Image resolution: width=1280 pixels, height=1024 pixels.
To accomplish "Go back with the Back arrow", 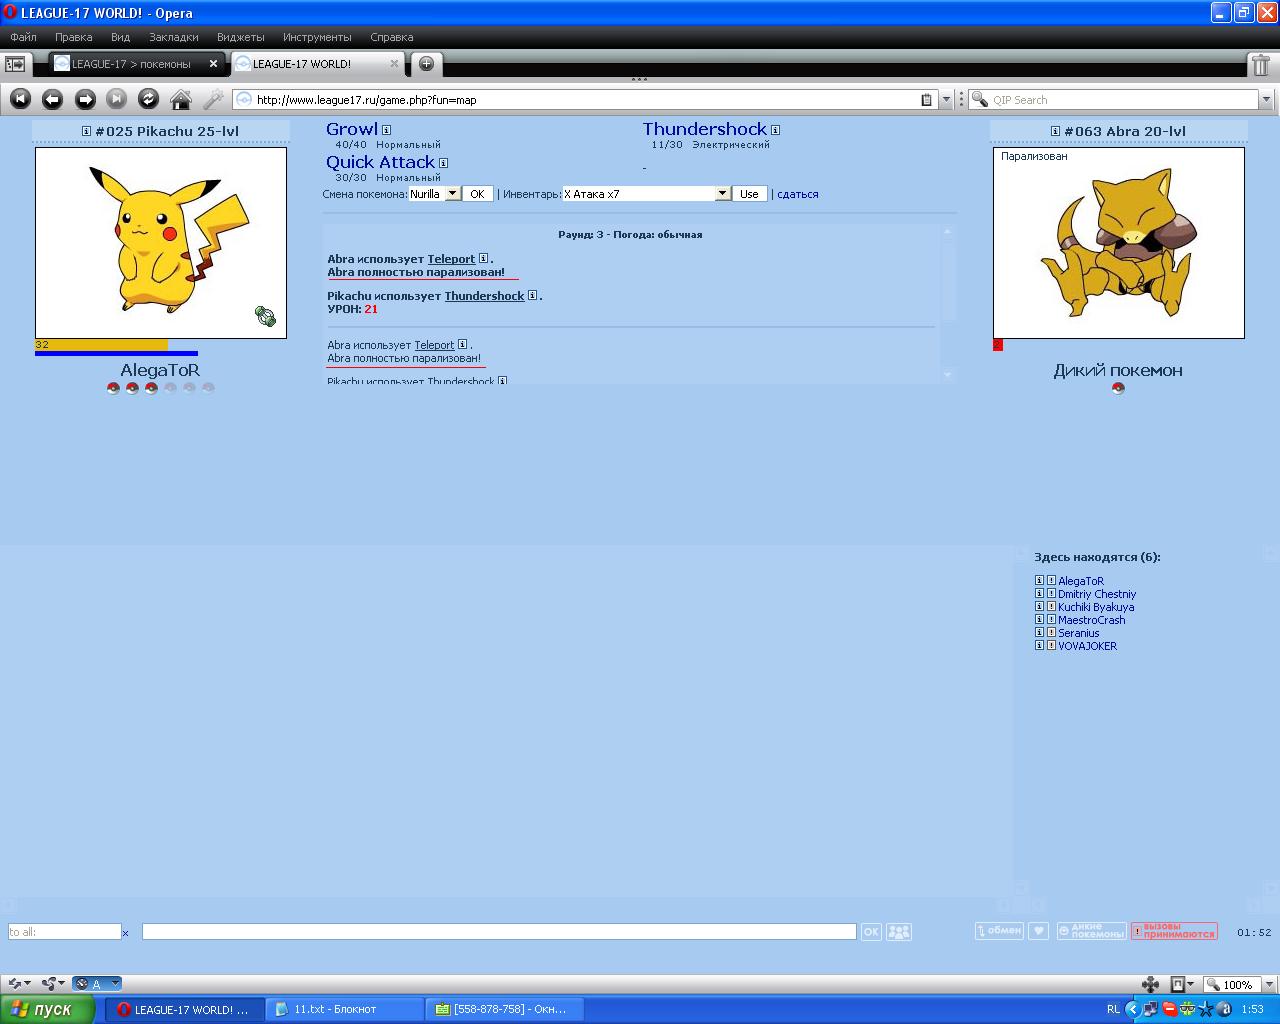I will tap(53, 99).
